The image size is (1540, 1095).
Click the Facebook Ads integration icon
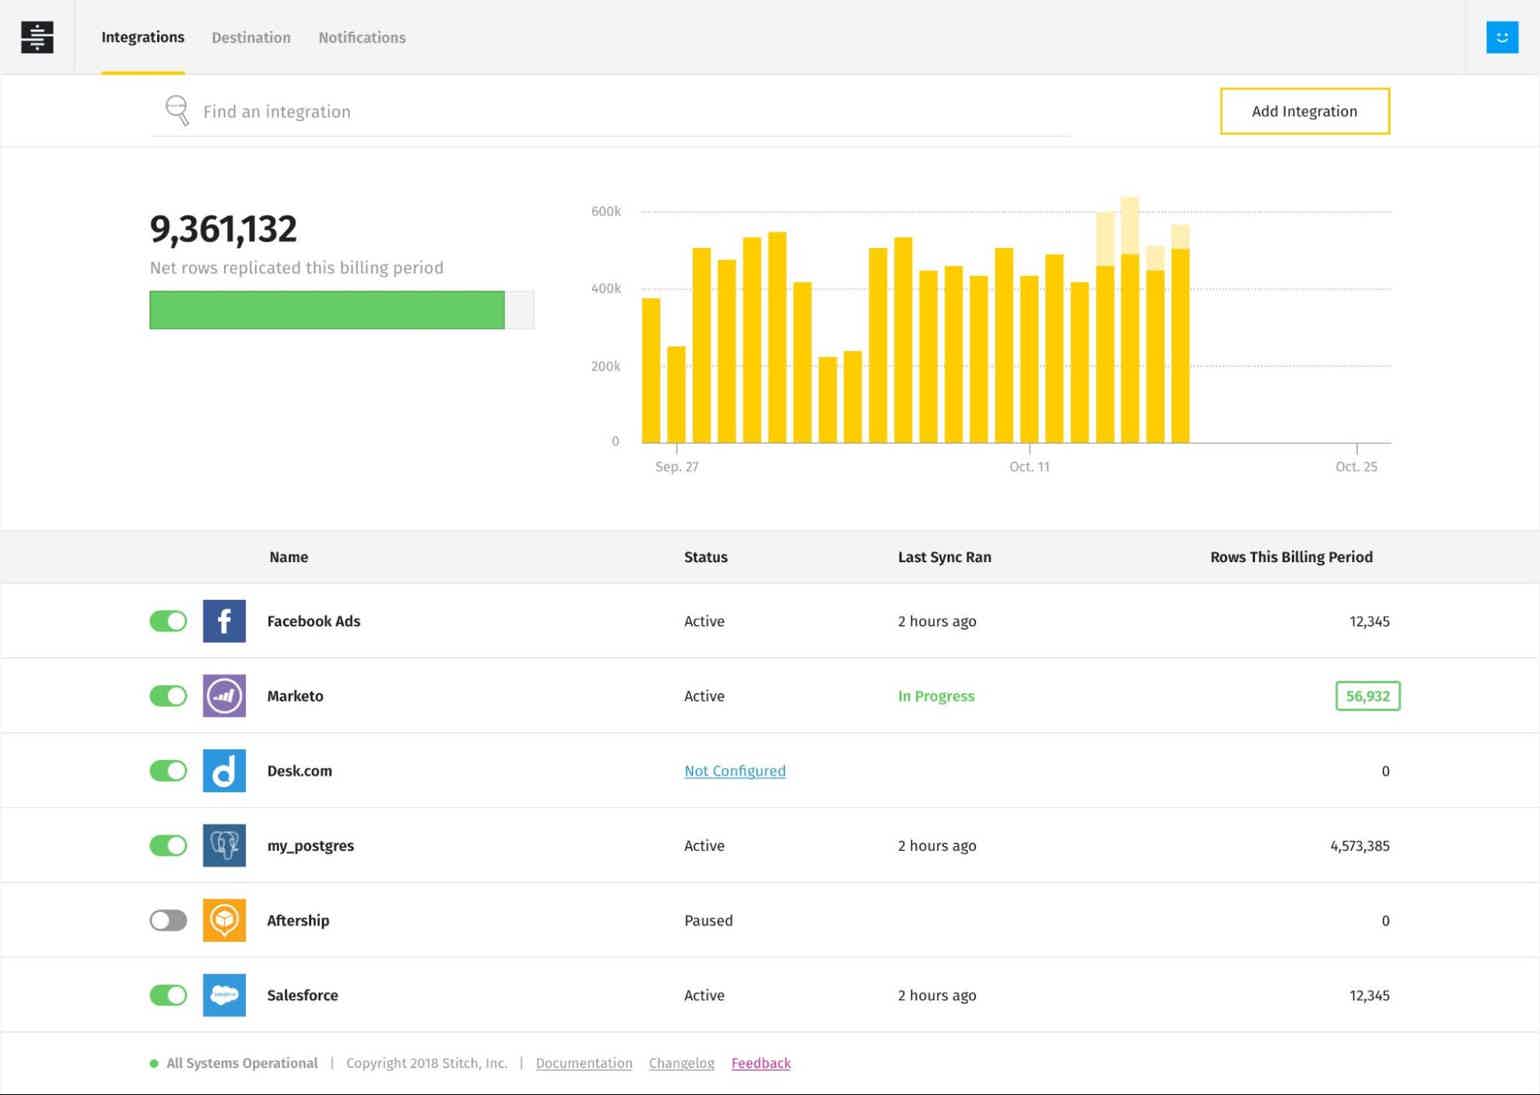click(x=224, y=620)
